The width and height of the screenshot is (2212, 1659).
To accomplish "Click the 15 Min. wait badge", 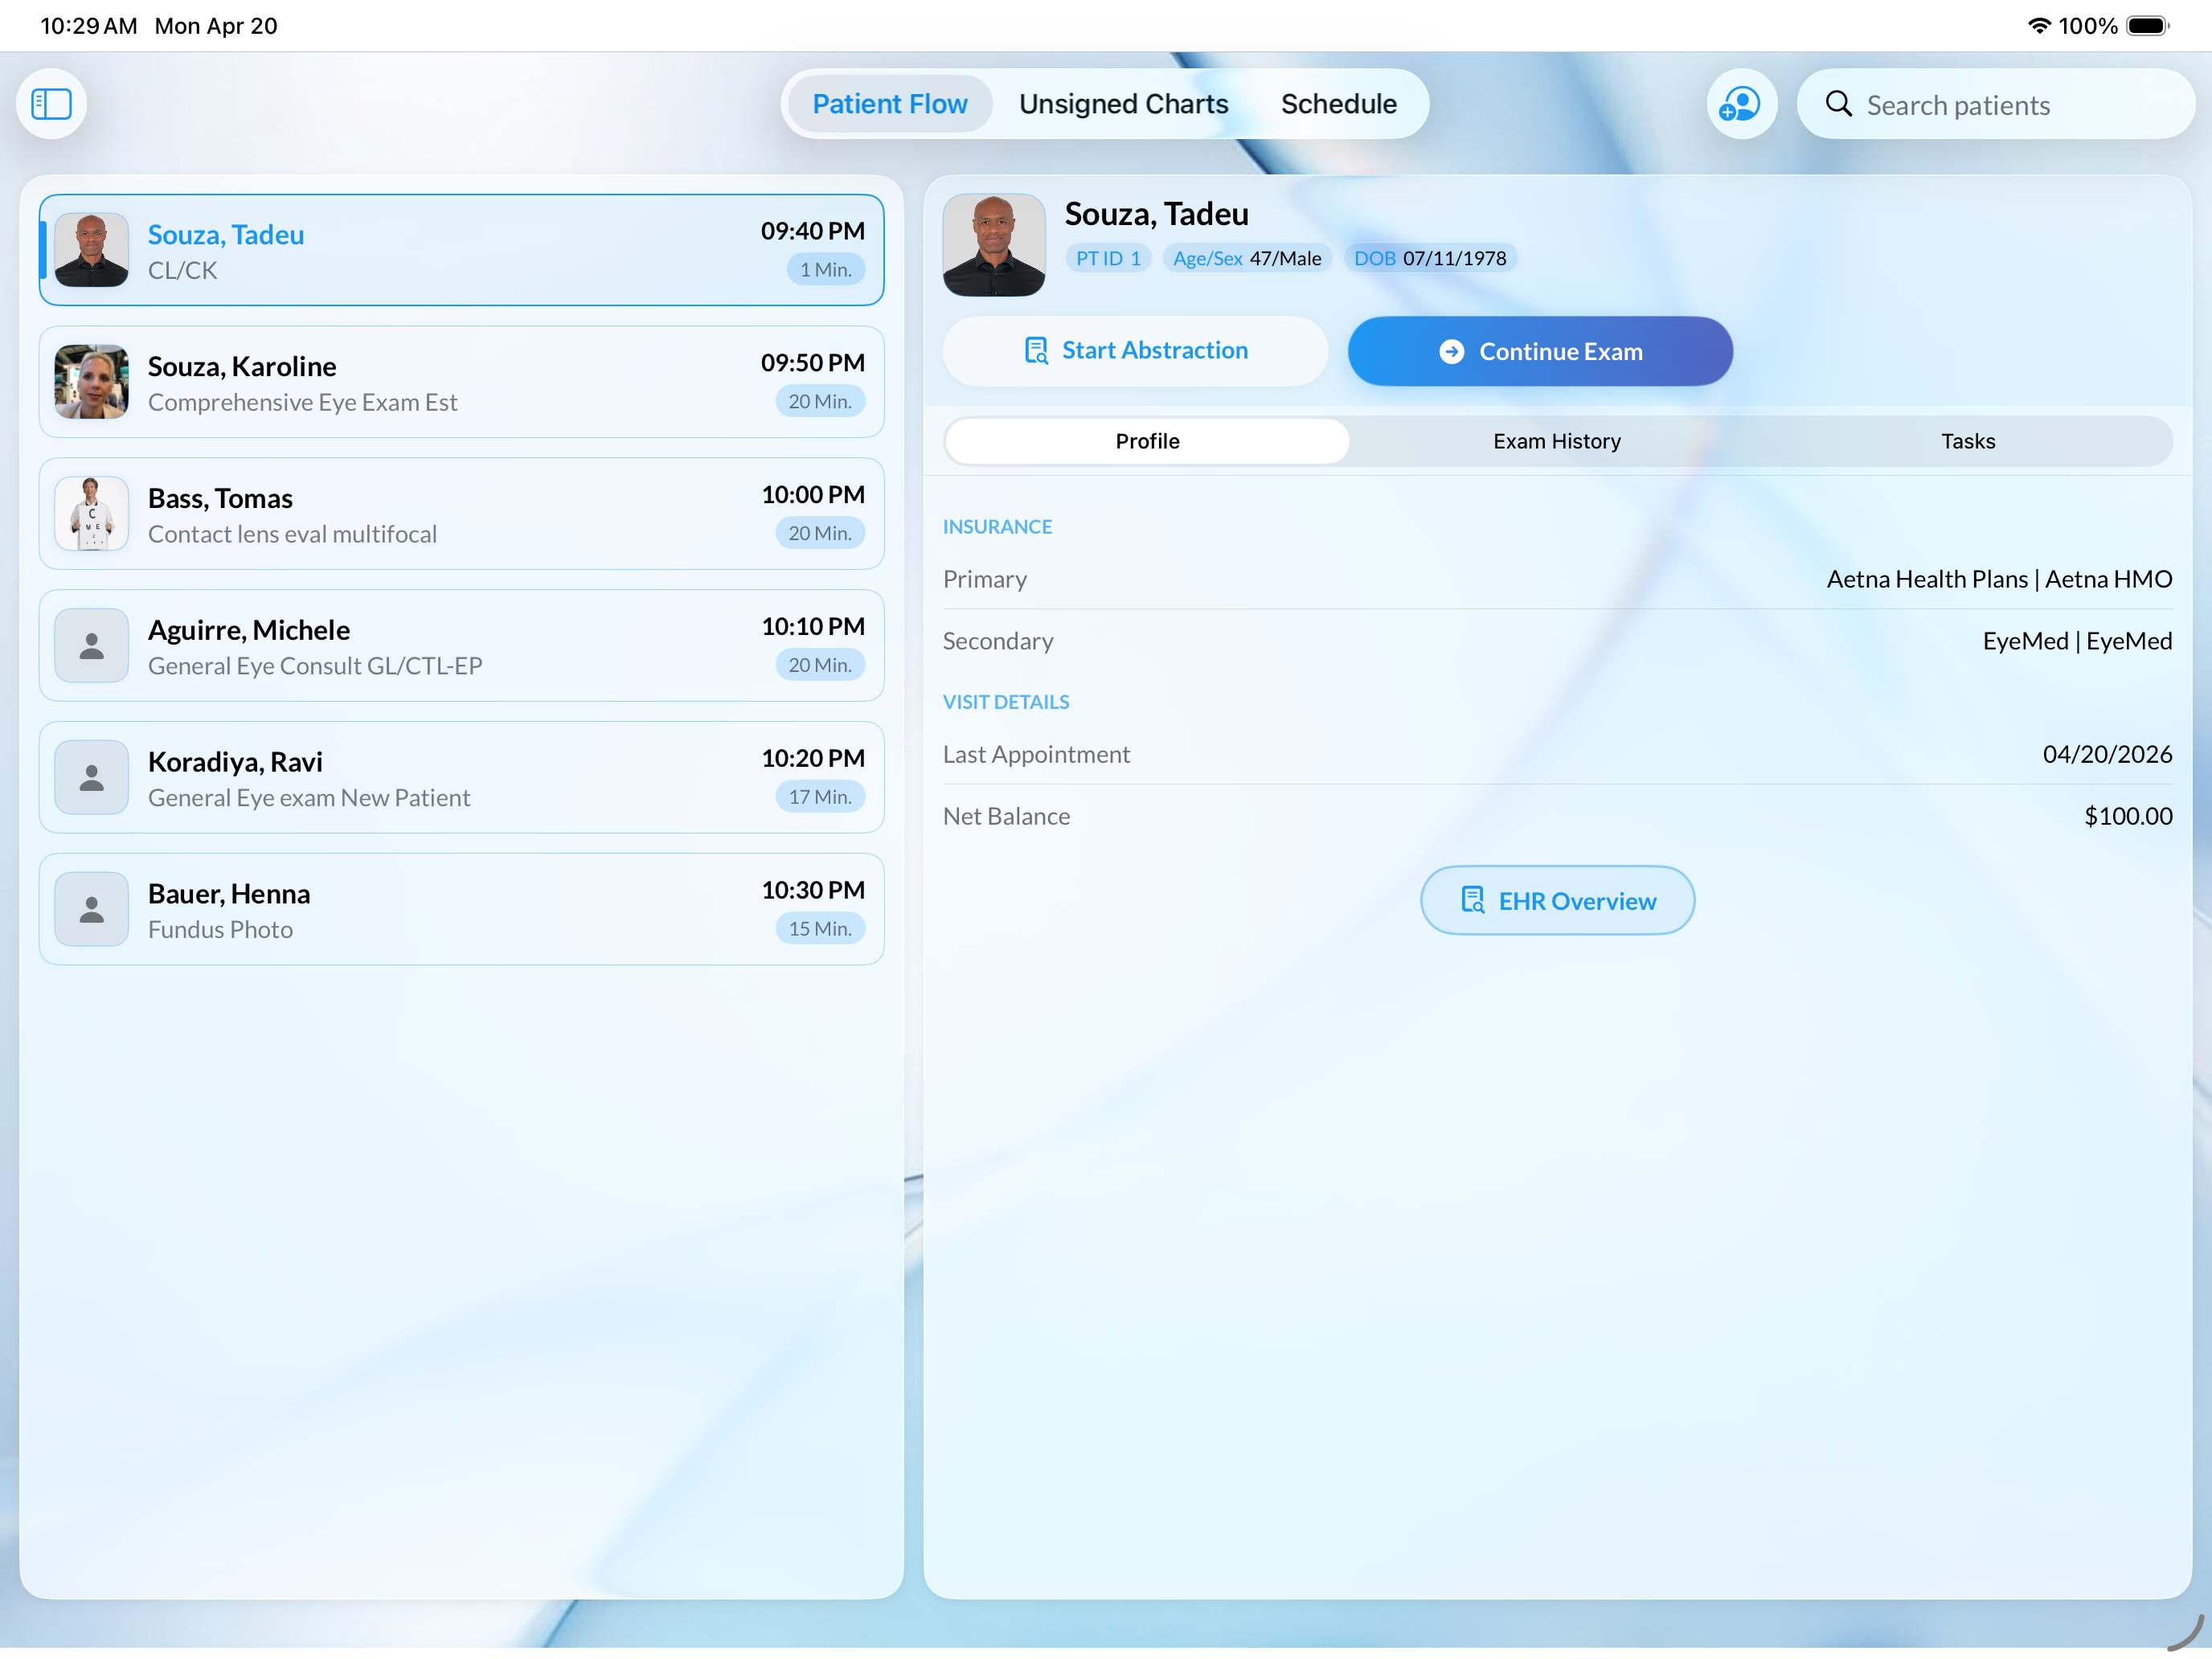I will [820, 929].
